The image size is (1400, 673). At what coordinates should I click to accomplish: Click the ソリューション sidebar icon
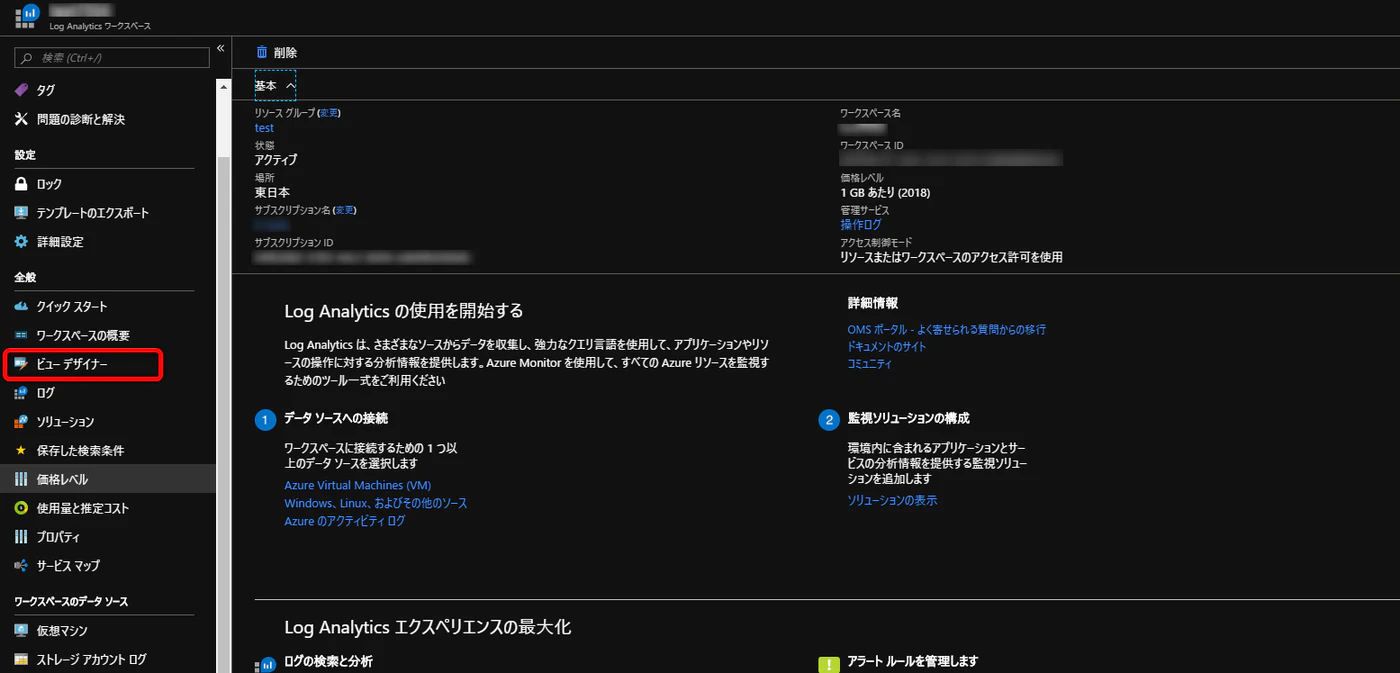click(21, 422)
